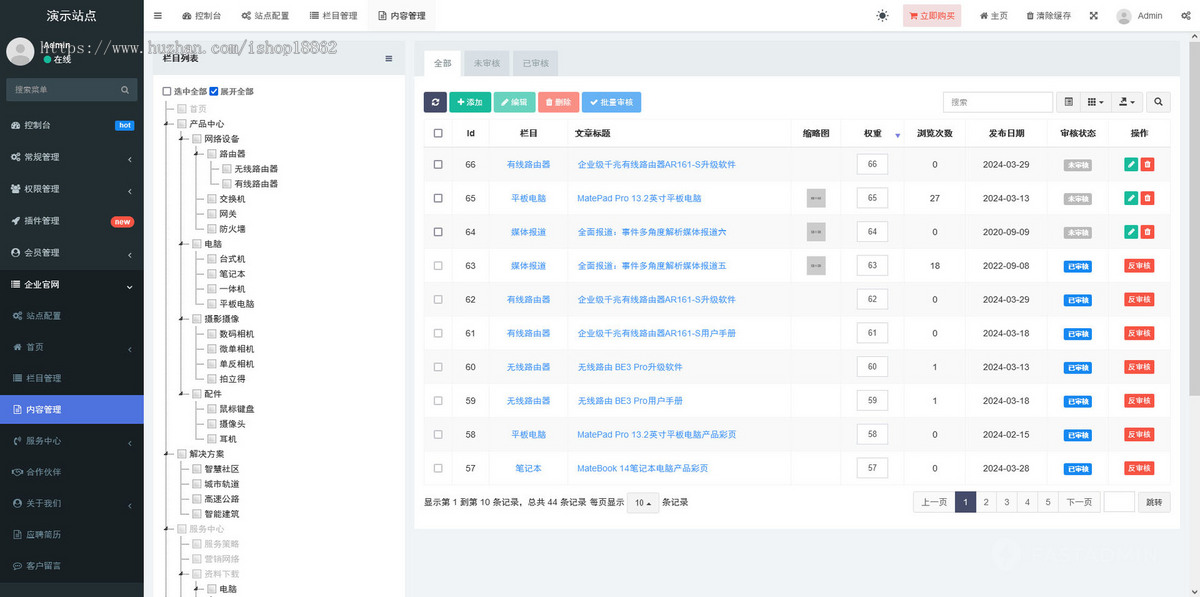The height and width of the screenshot is (597, 1200).
Task: Check the checkbox on row 62
Action: 437,299
